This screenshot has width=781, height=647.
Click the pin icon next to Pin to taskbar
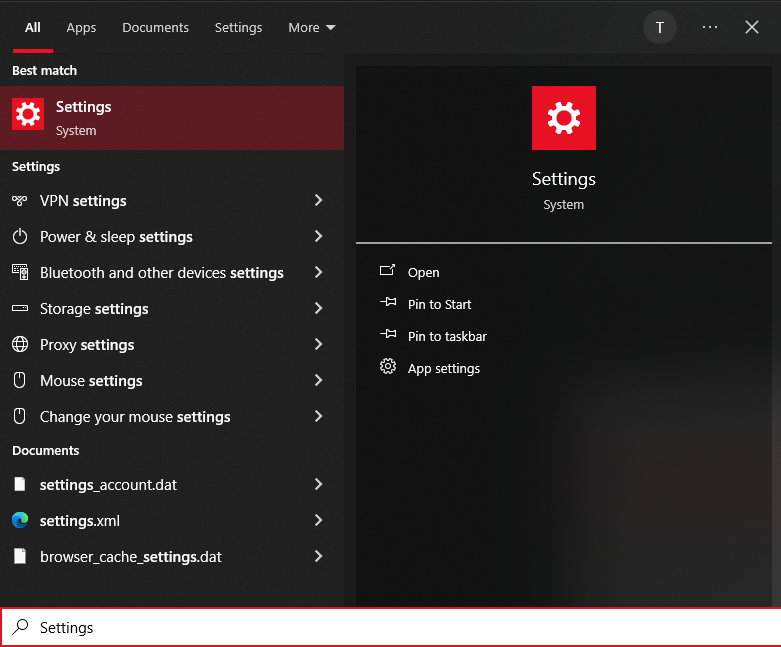(x=388, y=334)
